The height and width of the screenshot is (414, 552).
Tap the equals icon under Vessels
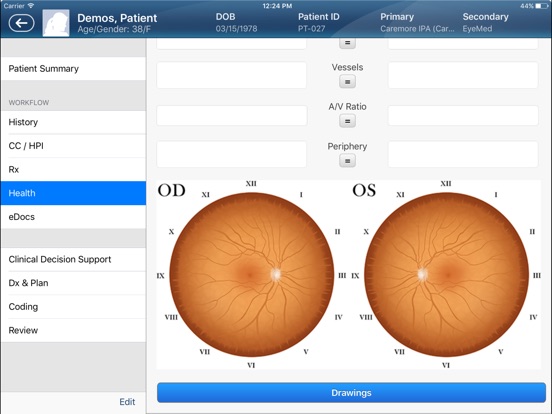pyautogui.click(x=347, y=82)
